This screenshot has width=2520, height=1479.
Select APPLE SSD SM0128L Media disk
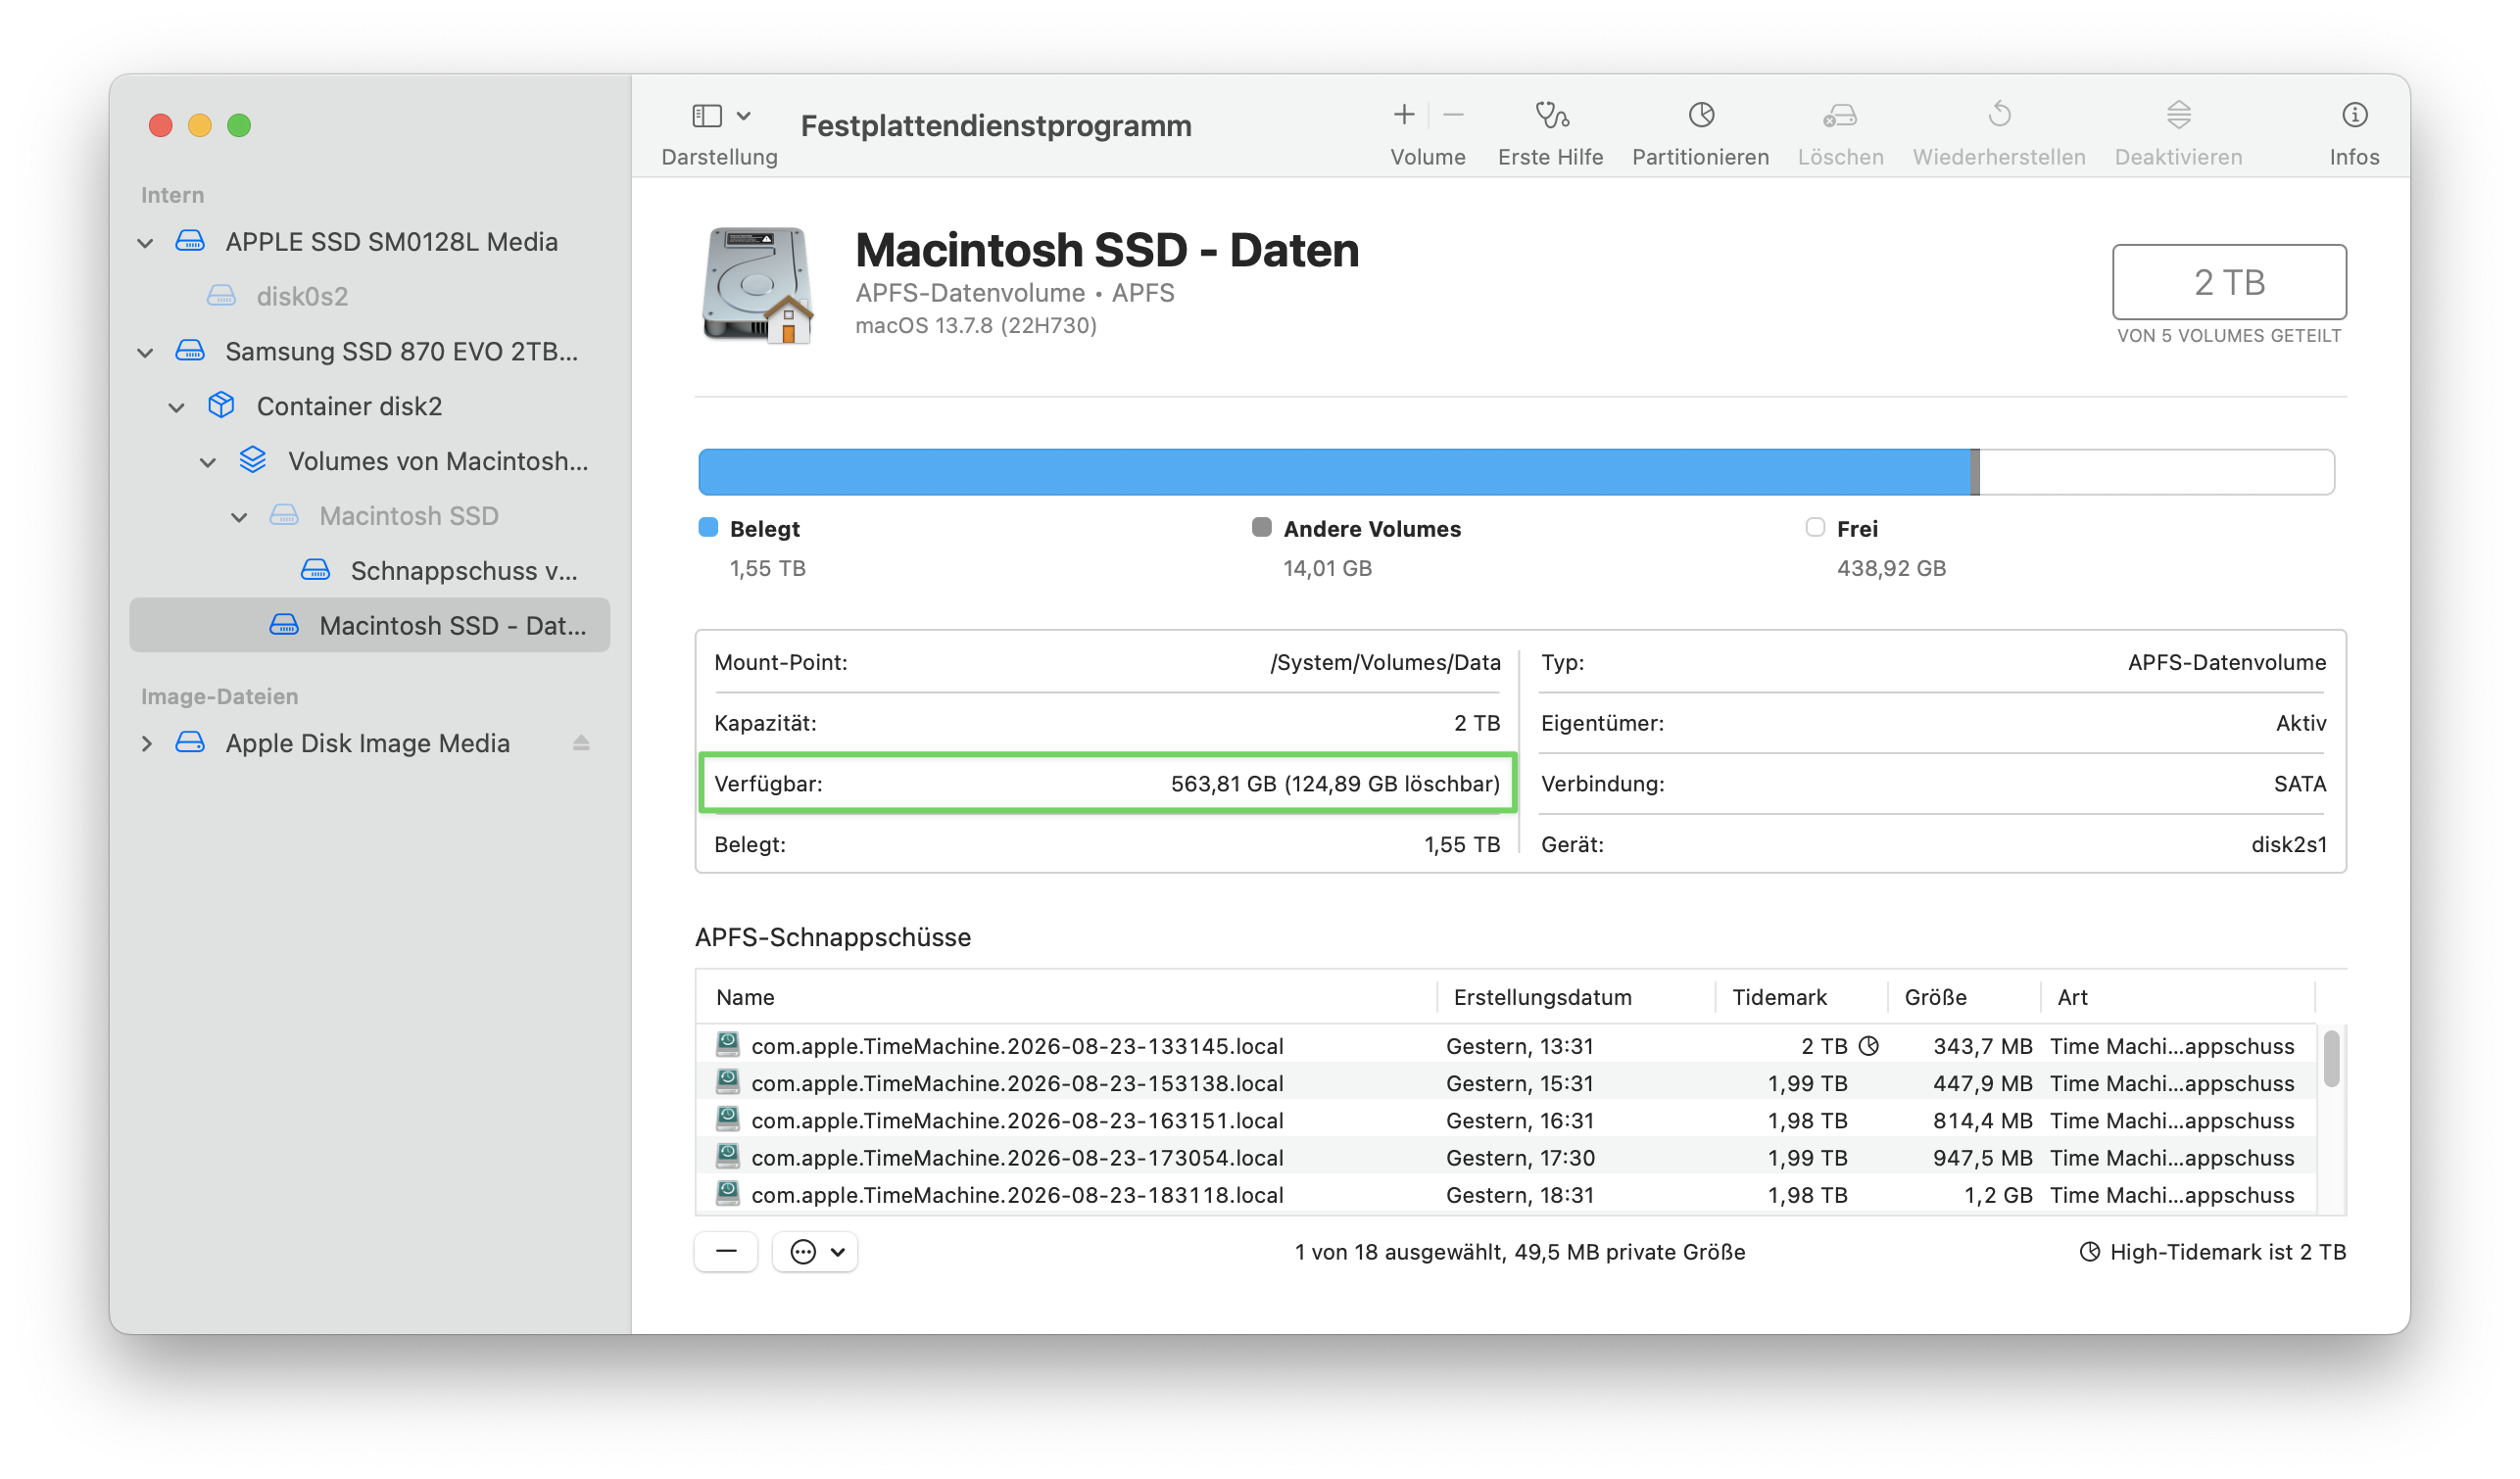coord(370,242)
